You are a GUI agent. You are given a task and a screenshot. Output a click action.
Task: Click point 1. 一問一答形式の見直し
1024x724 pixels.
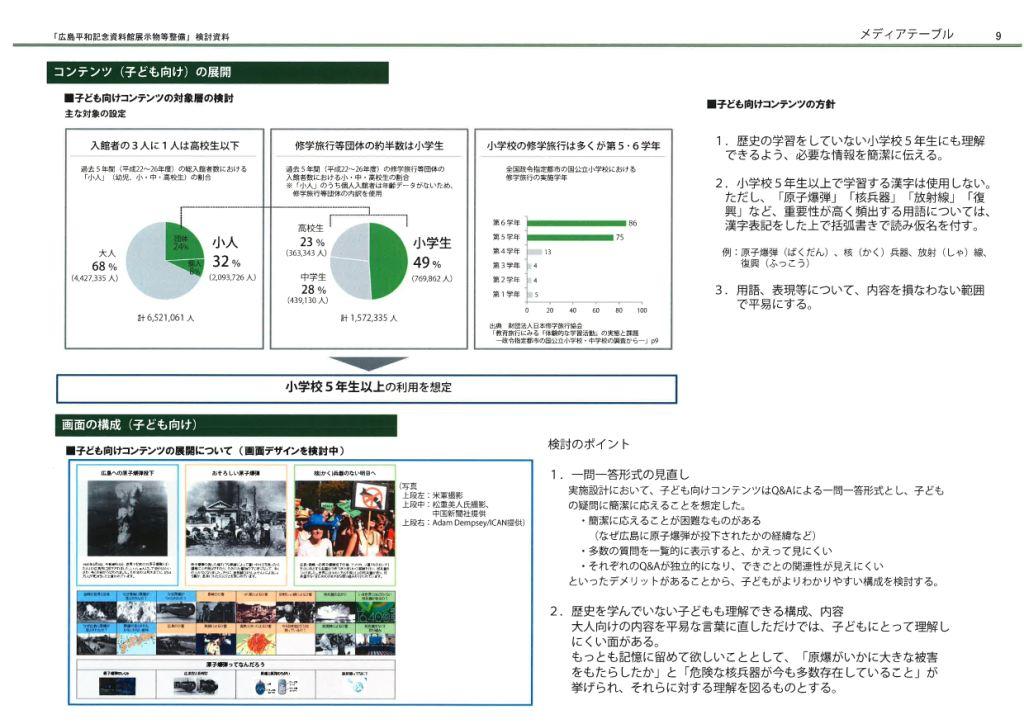click(x=619, y=475)
